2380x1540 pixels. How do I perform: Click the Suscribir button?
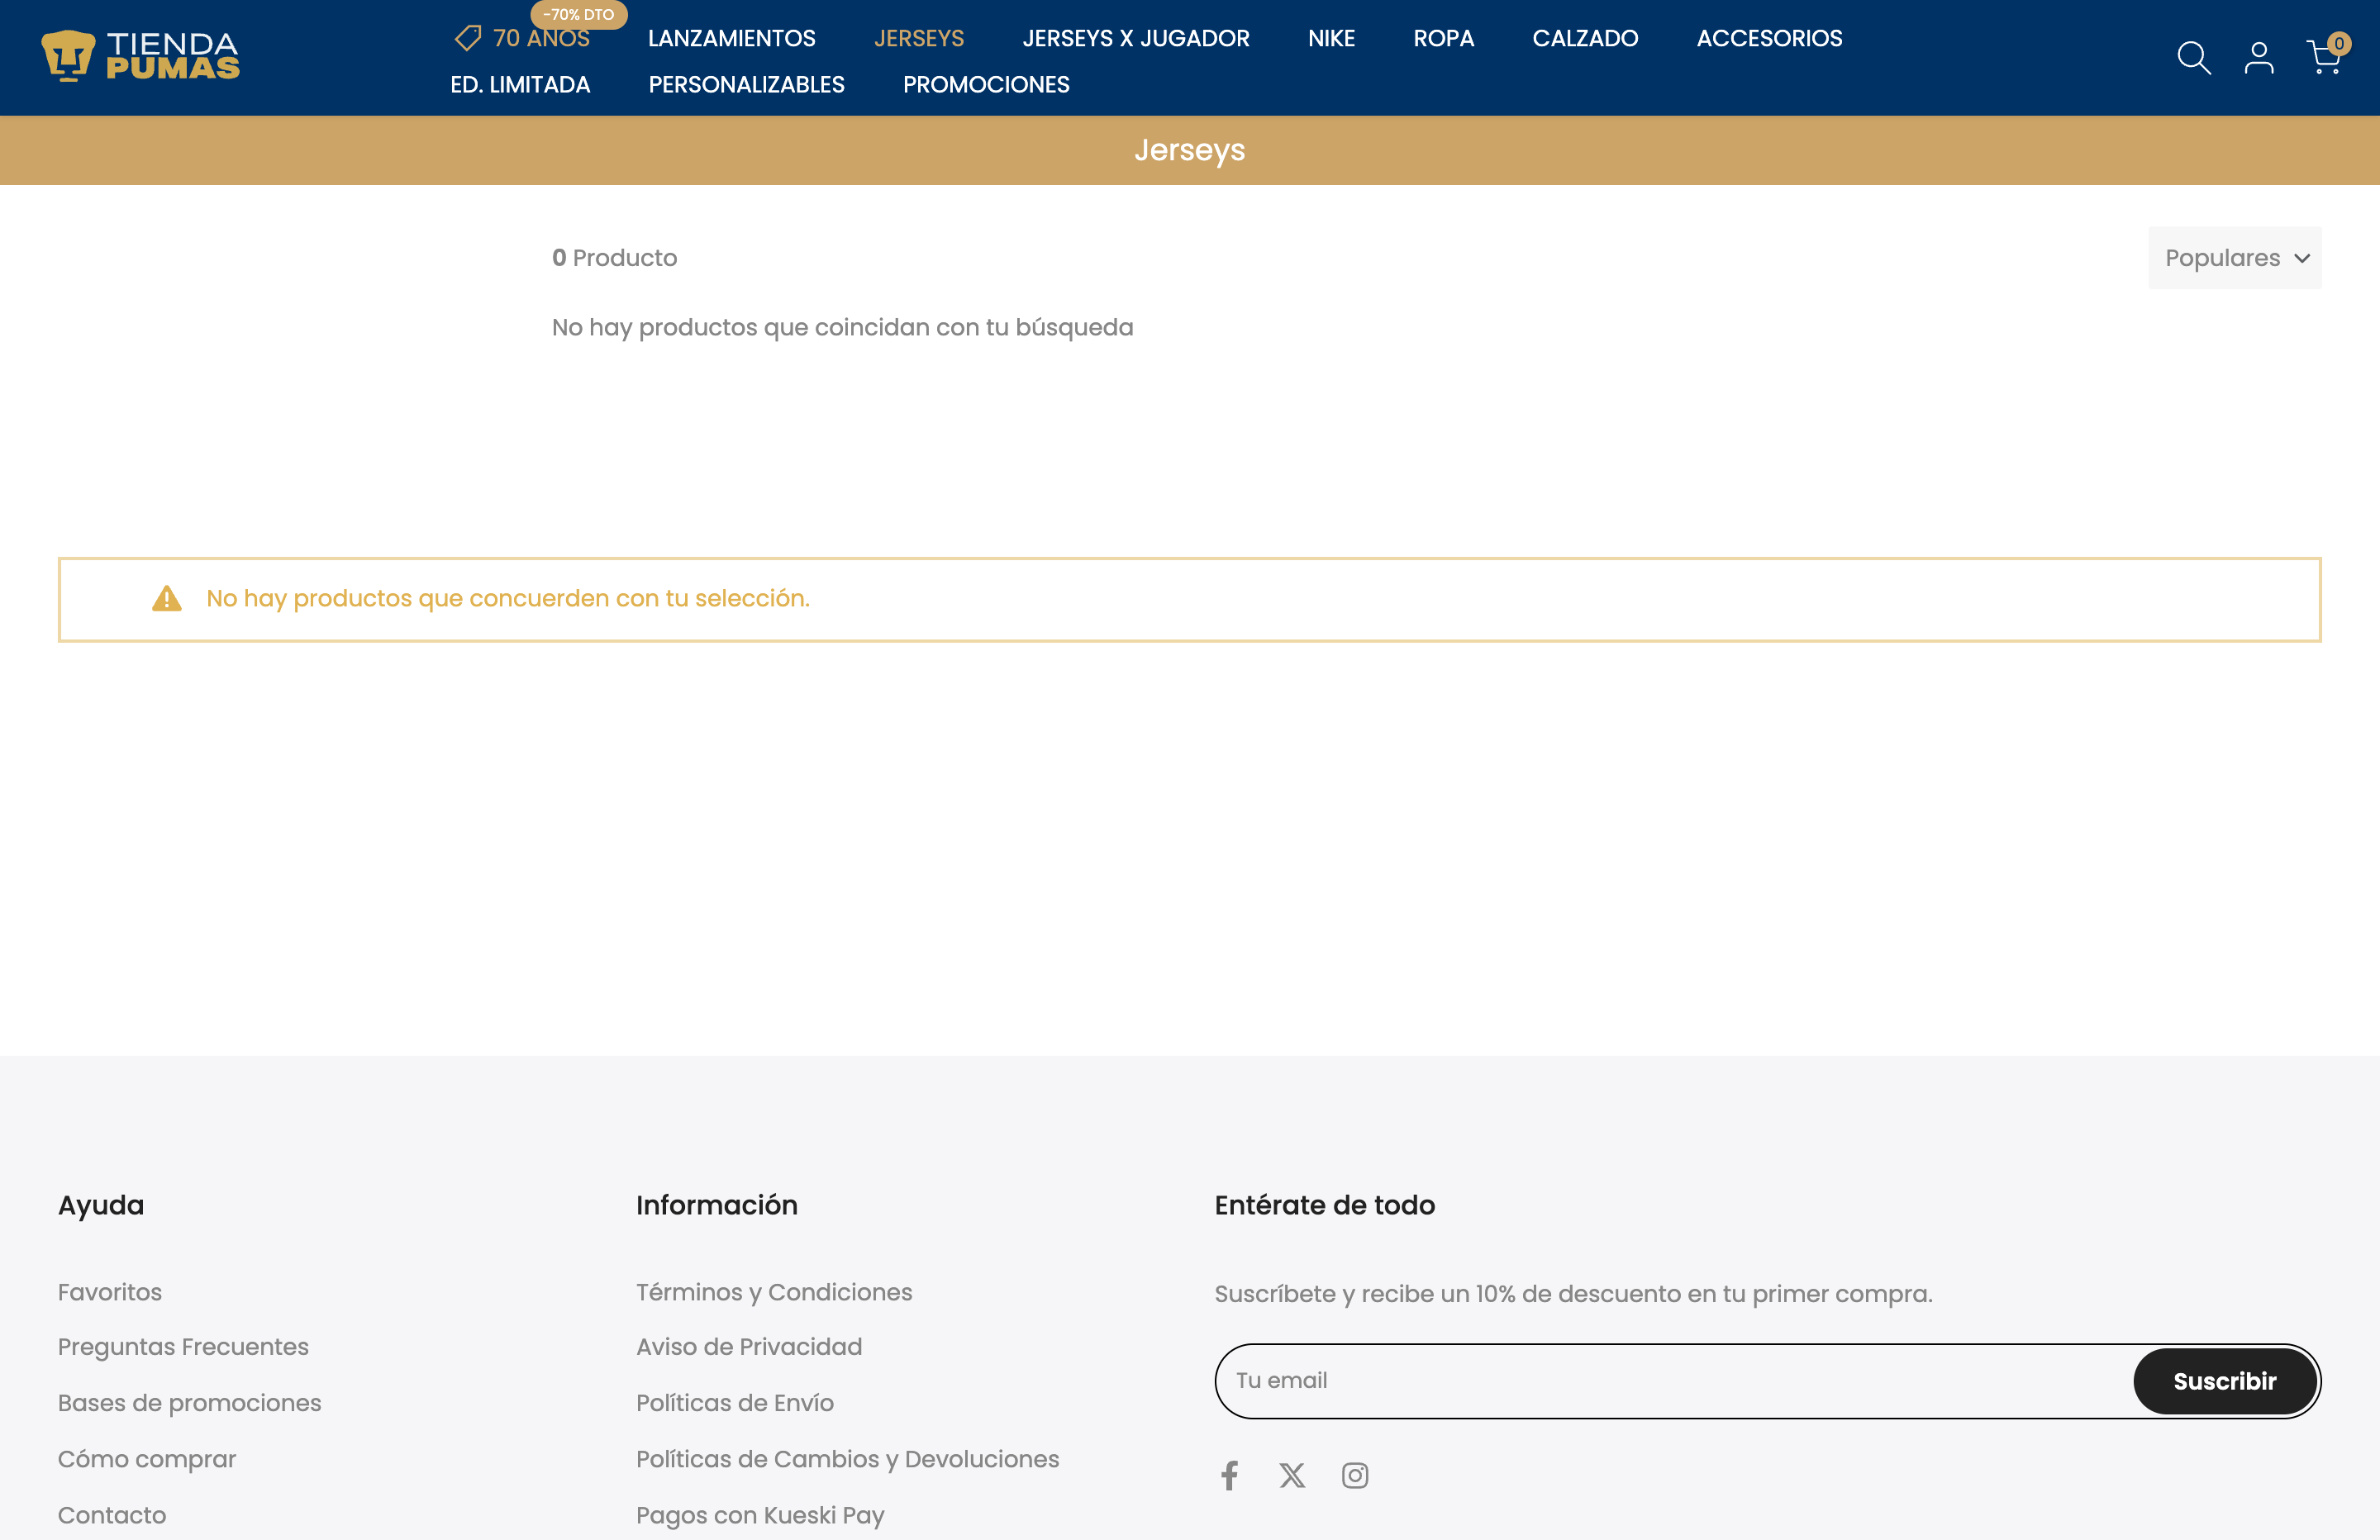(2225, 1381)
